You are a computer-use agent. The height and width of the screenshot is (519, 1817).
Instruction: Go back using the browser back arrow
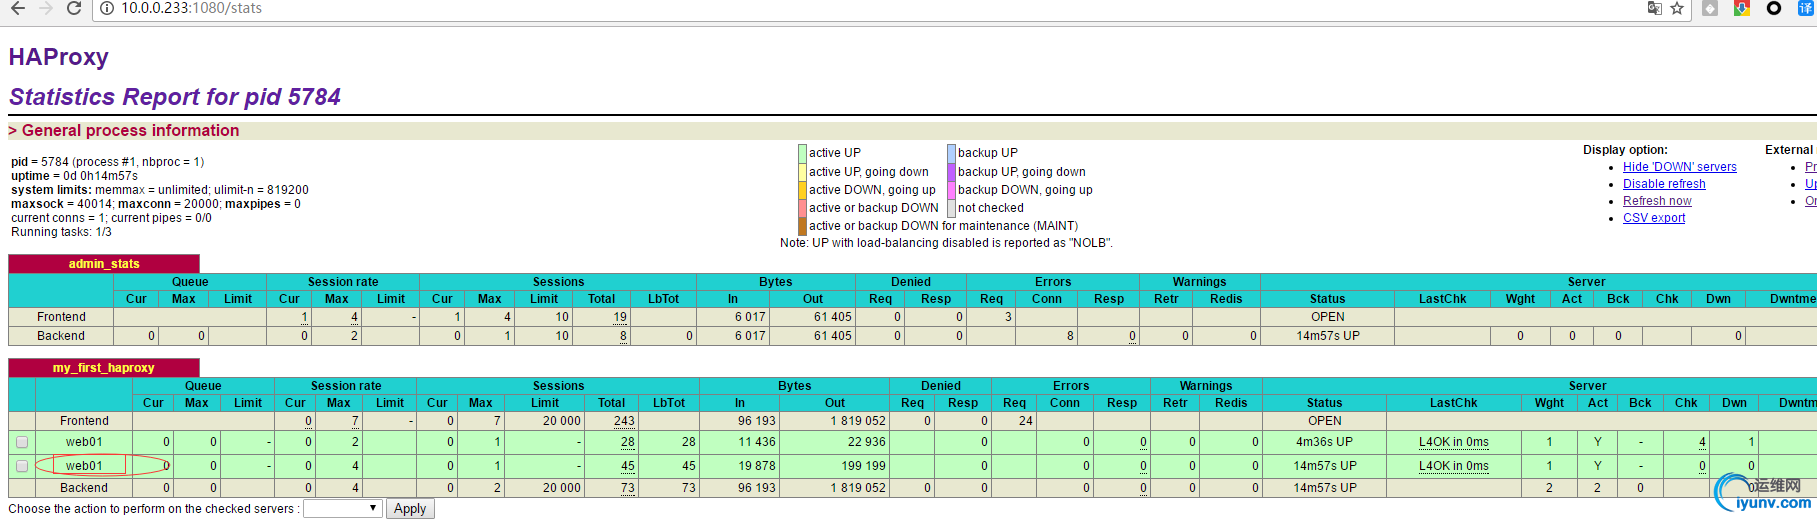(x=17, y=8)
